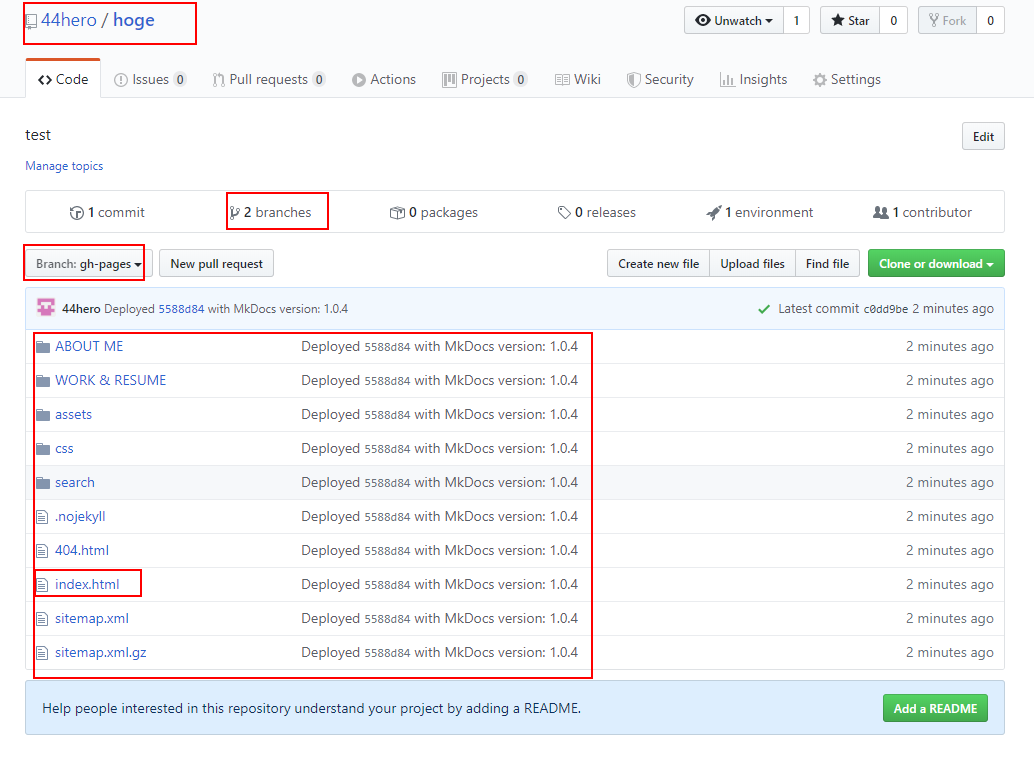The image size is (1034, 780).
Task: View the 1 contributor page
Action: click(923, 212)
